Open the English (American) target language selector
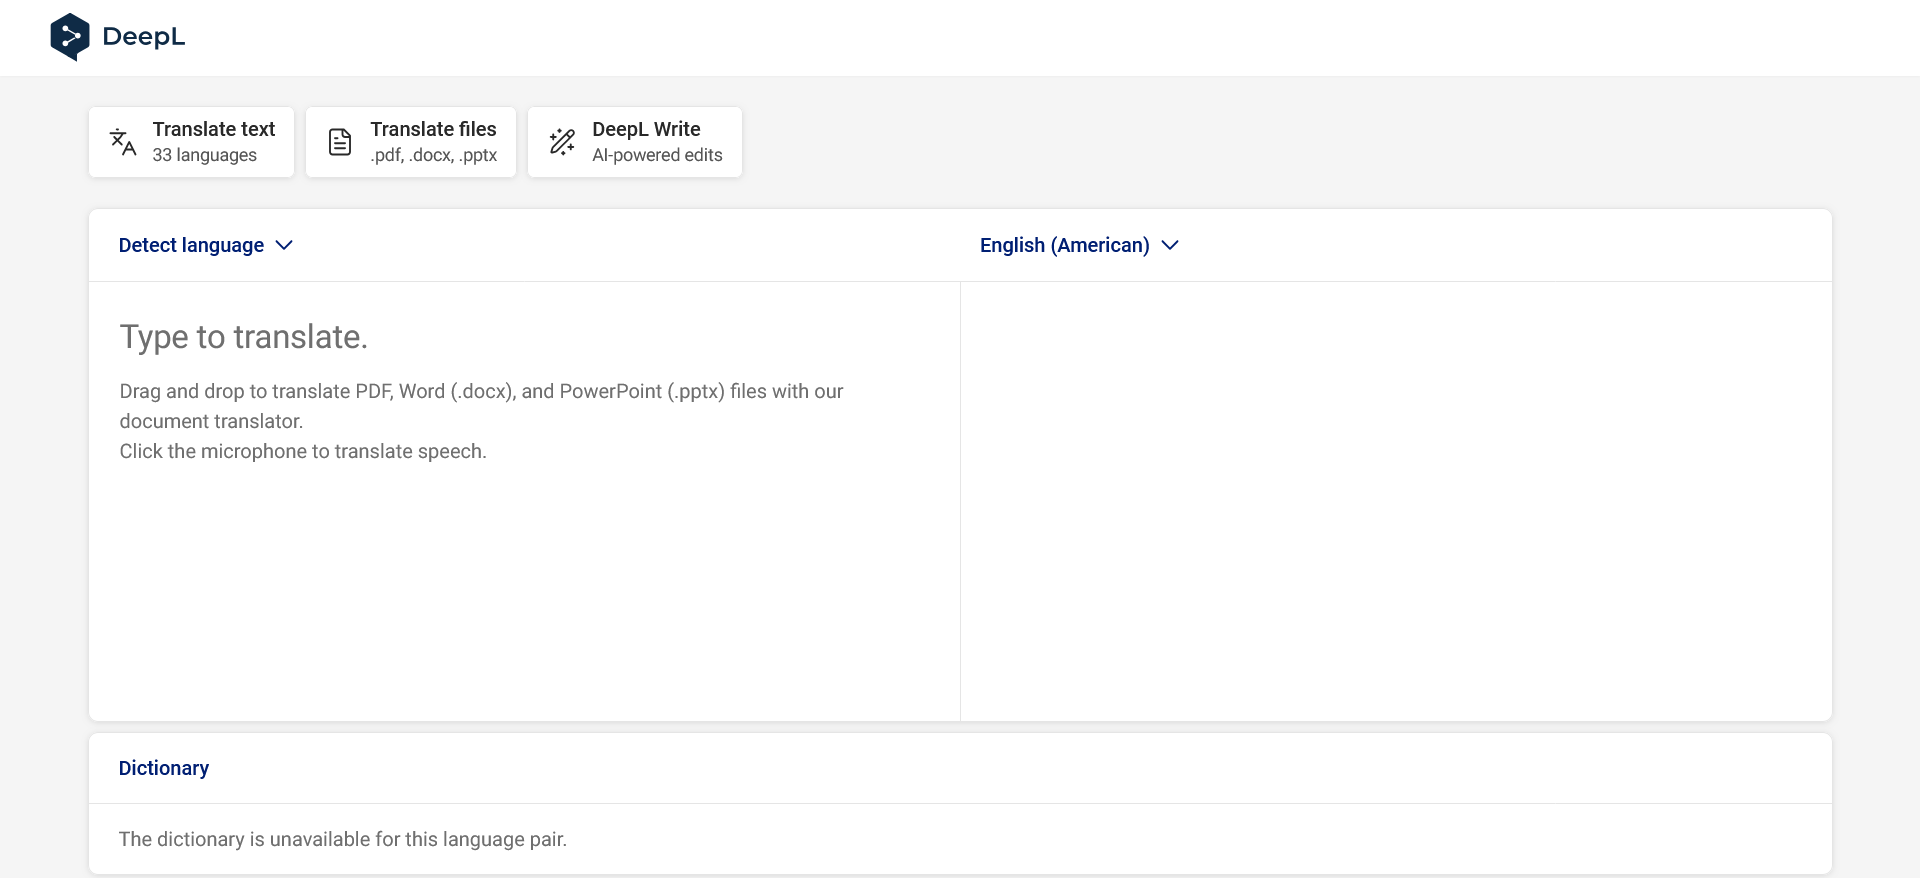Screen dimensions: 1920x878 (1064, 245)
